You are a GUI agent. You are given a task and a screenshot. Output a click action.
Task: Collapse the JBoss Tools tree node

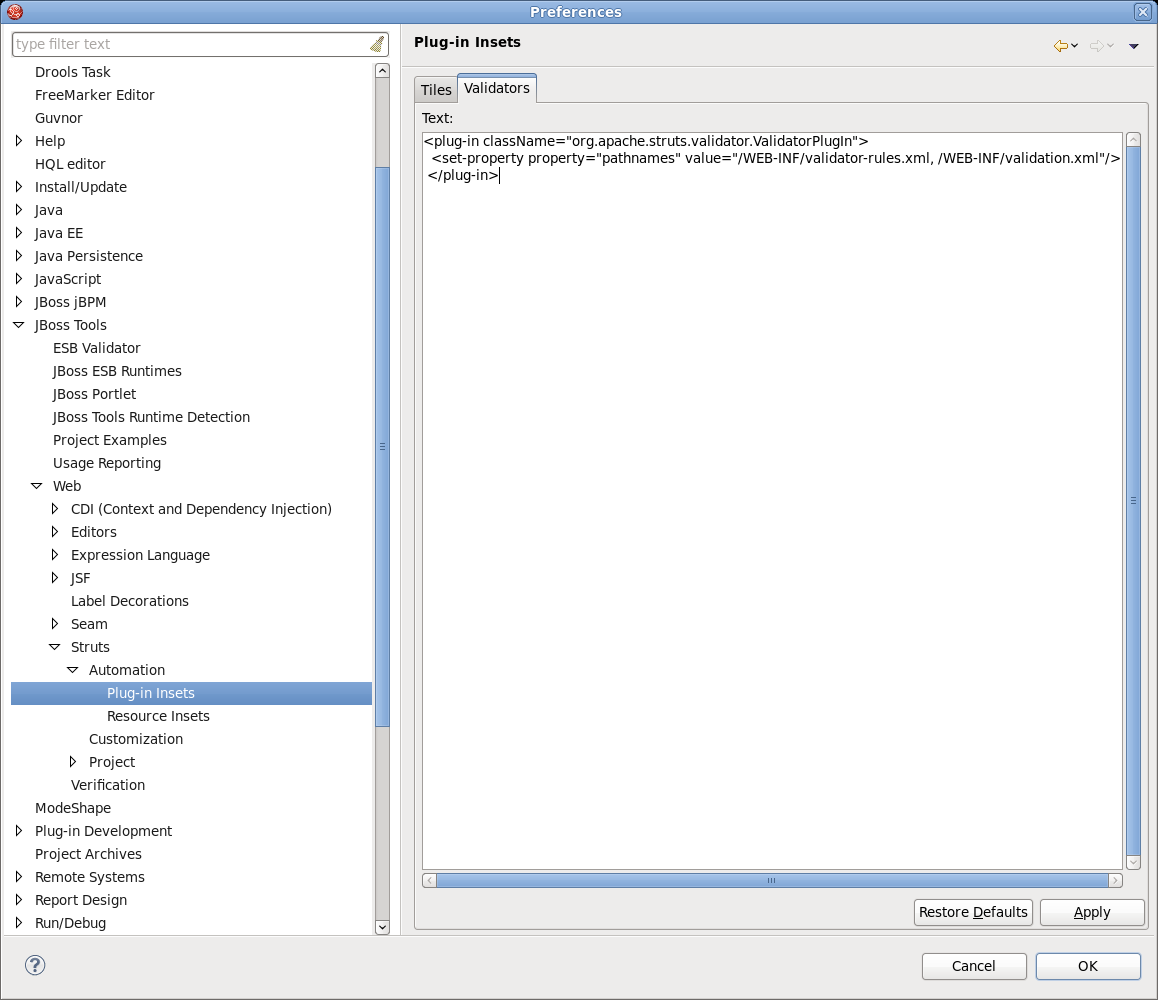[x=18, y=325]
